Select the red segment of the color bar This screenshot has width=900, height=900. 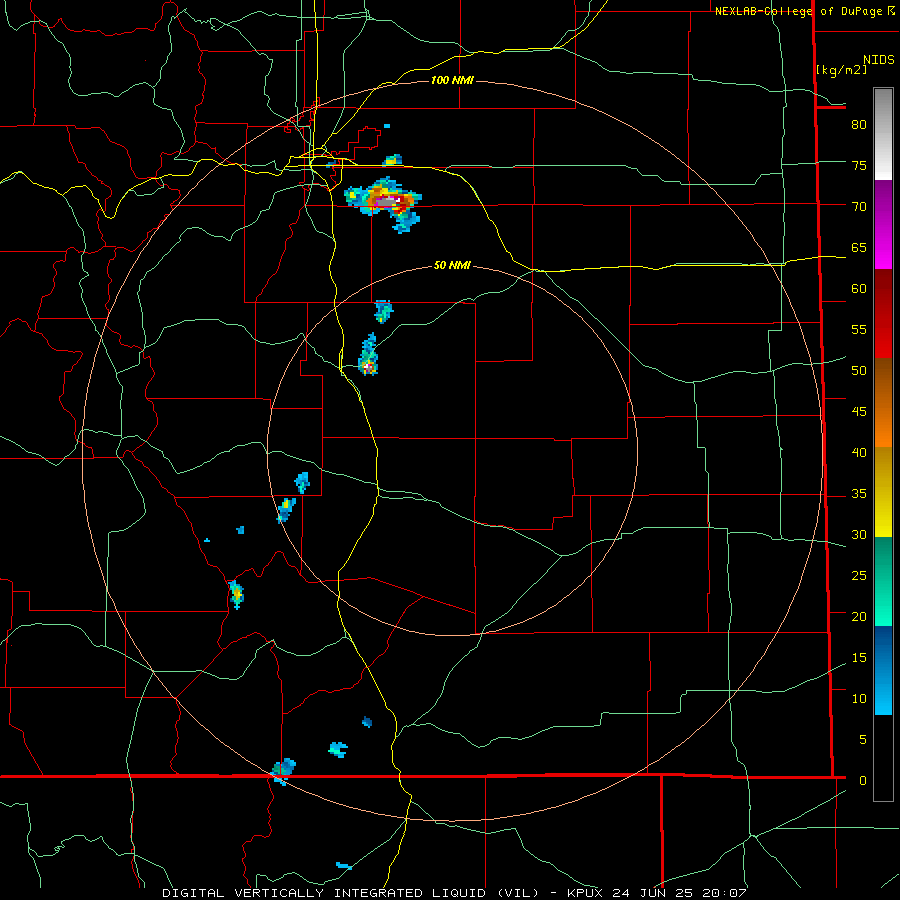pos(883,313)
